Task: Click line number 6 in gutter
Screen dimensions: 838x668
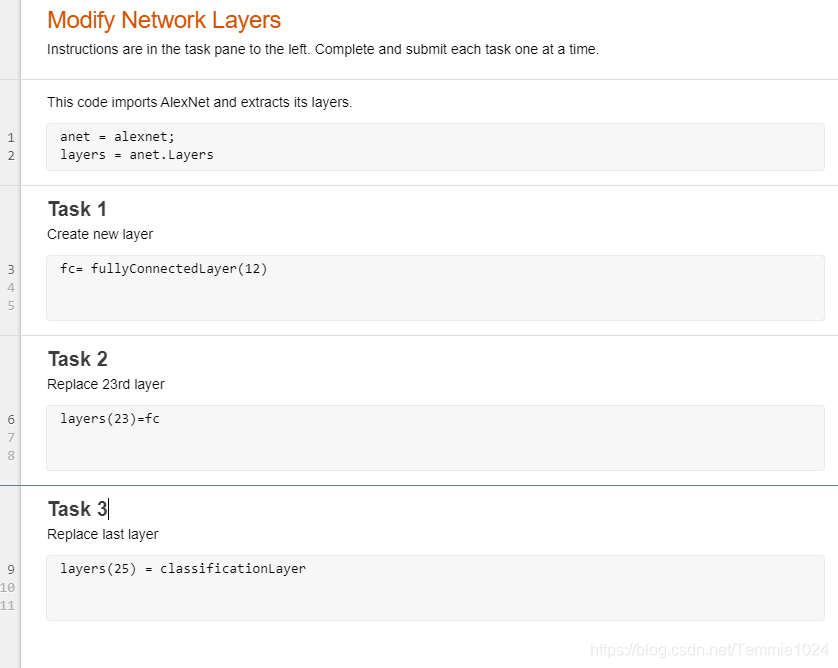Action: pyautogui.click(x=11, y=420)
